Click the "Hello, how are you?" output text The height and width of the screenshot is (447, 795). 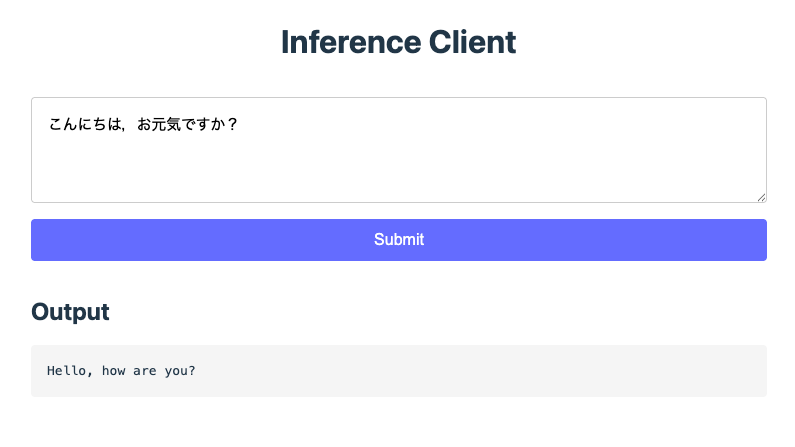pyautogui.click(x=121, y=371)
